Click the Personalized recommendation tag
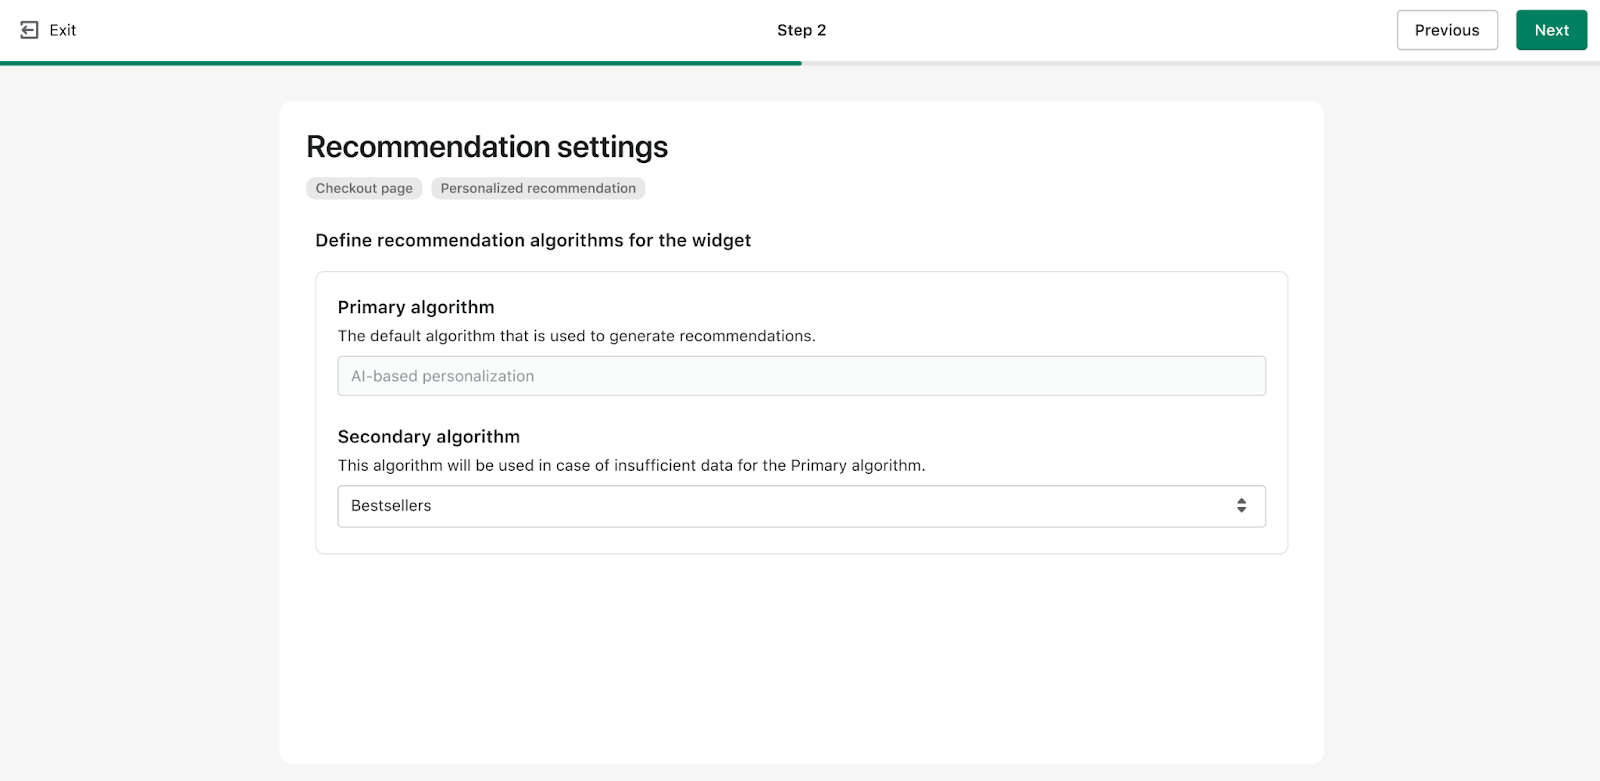Screen dimensions: 1600x781 538,188
